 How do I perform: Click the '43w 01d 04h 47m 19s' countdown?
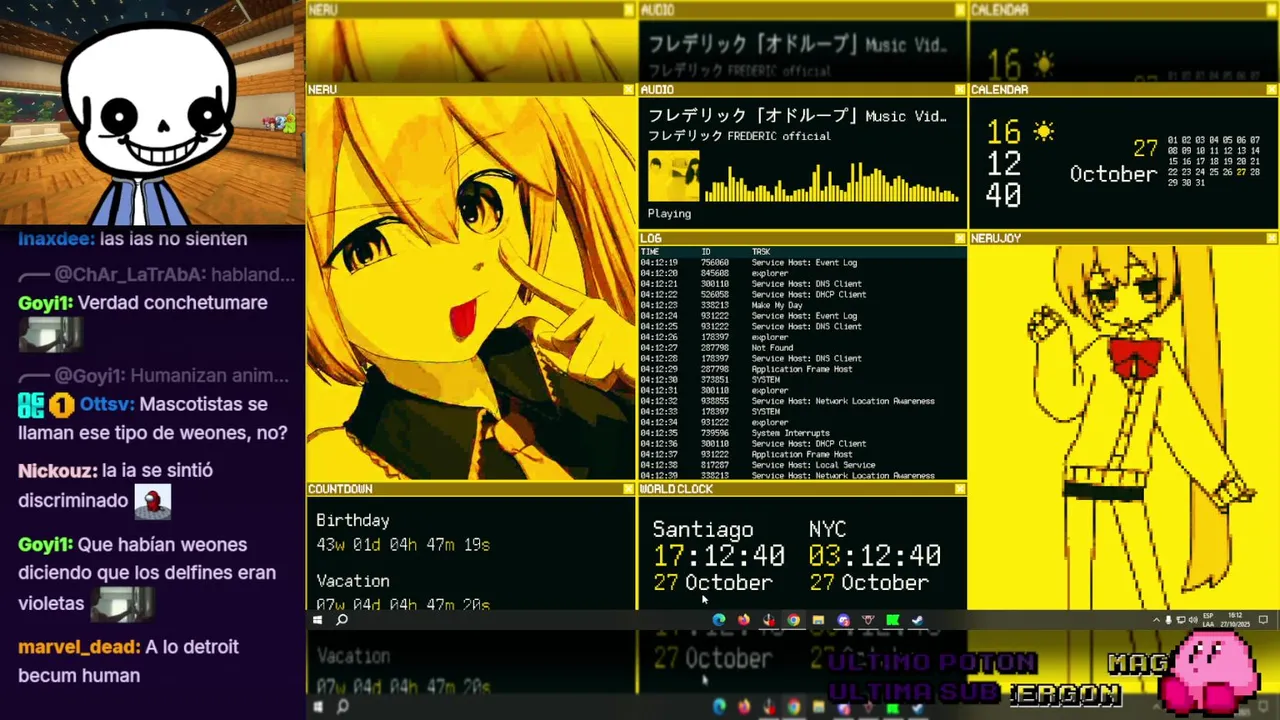pyautogui.click(x=403, y=545)
